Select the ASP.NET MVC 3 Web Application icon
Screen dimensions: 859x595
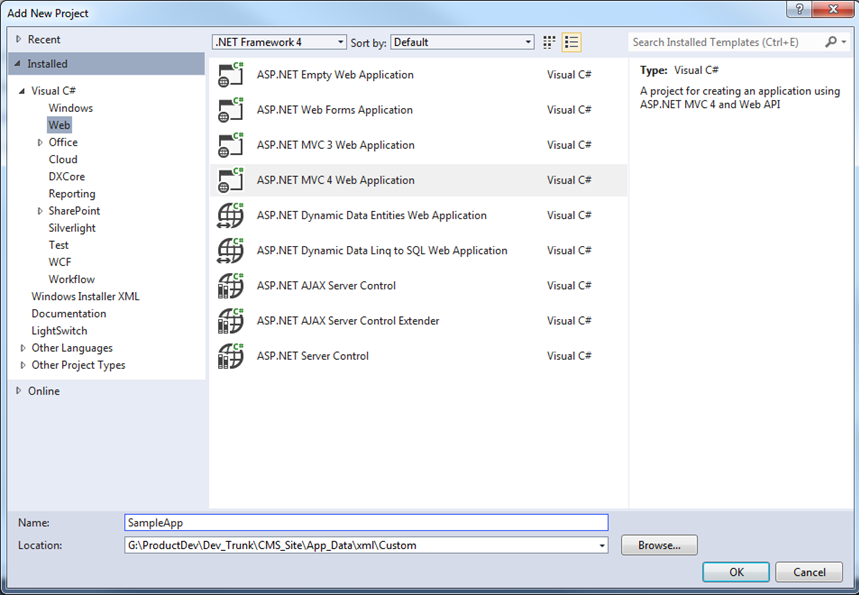pyautogui.click(x=230, y=144)
